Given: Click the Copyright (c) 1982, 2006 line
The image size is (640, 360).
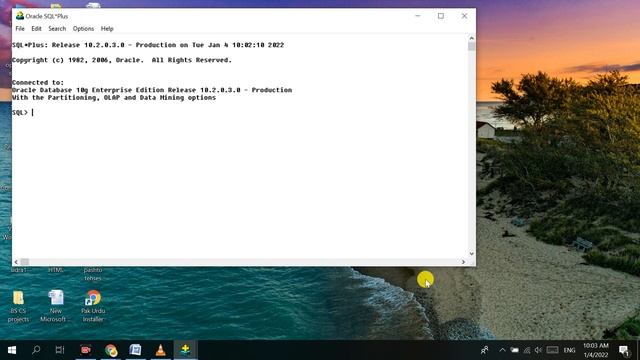Looking at the screenshot, I should pos(122,60).
